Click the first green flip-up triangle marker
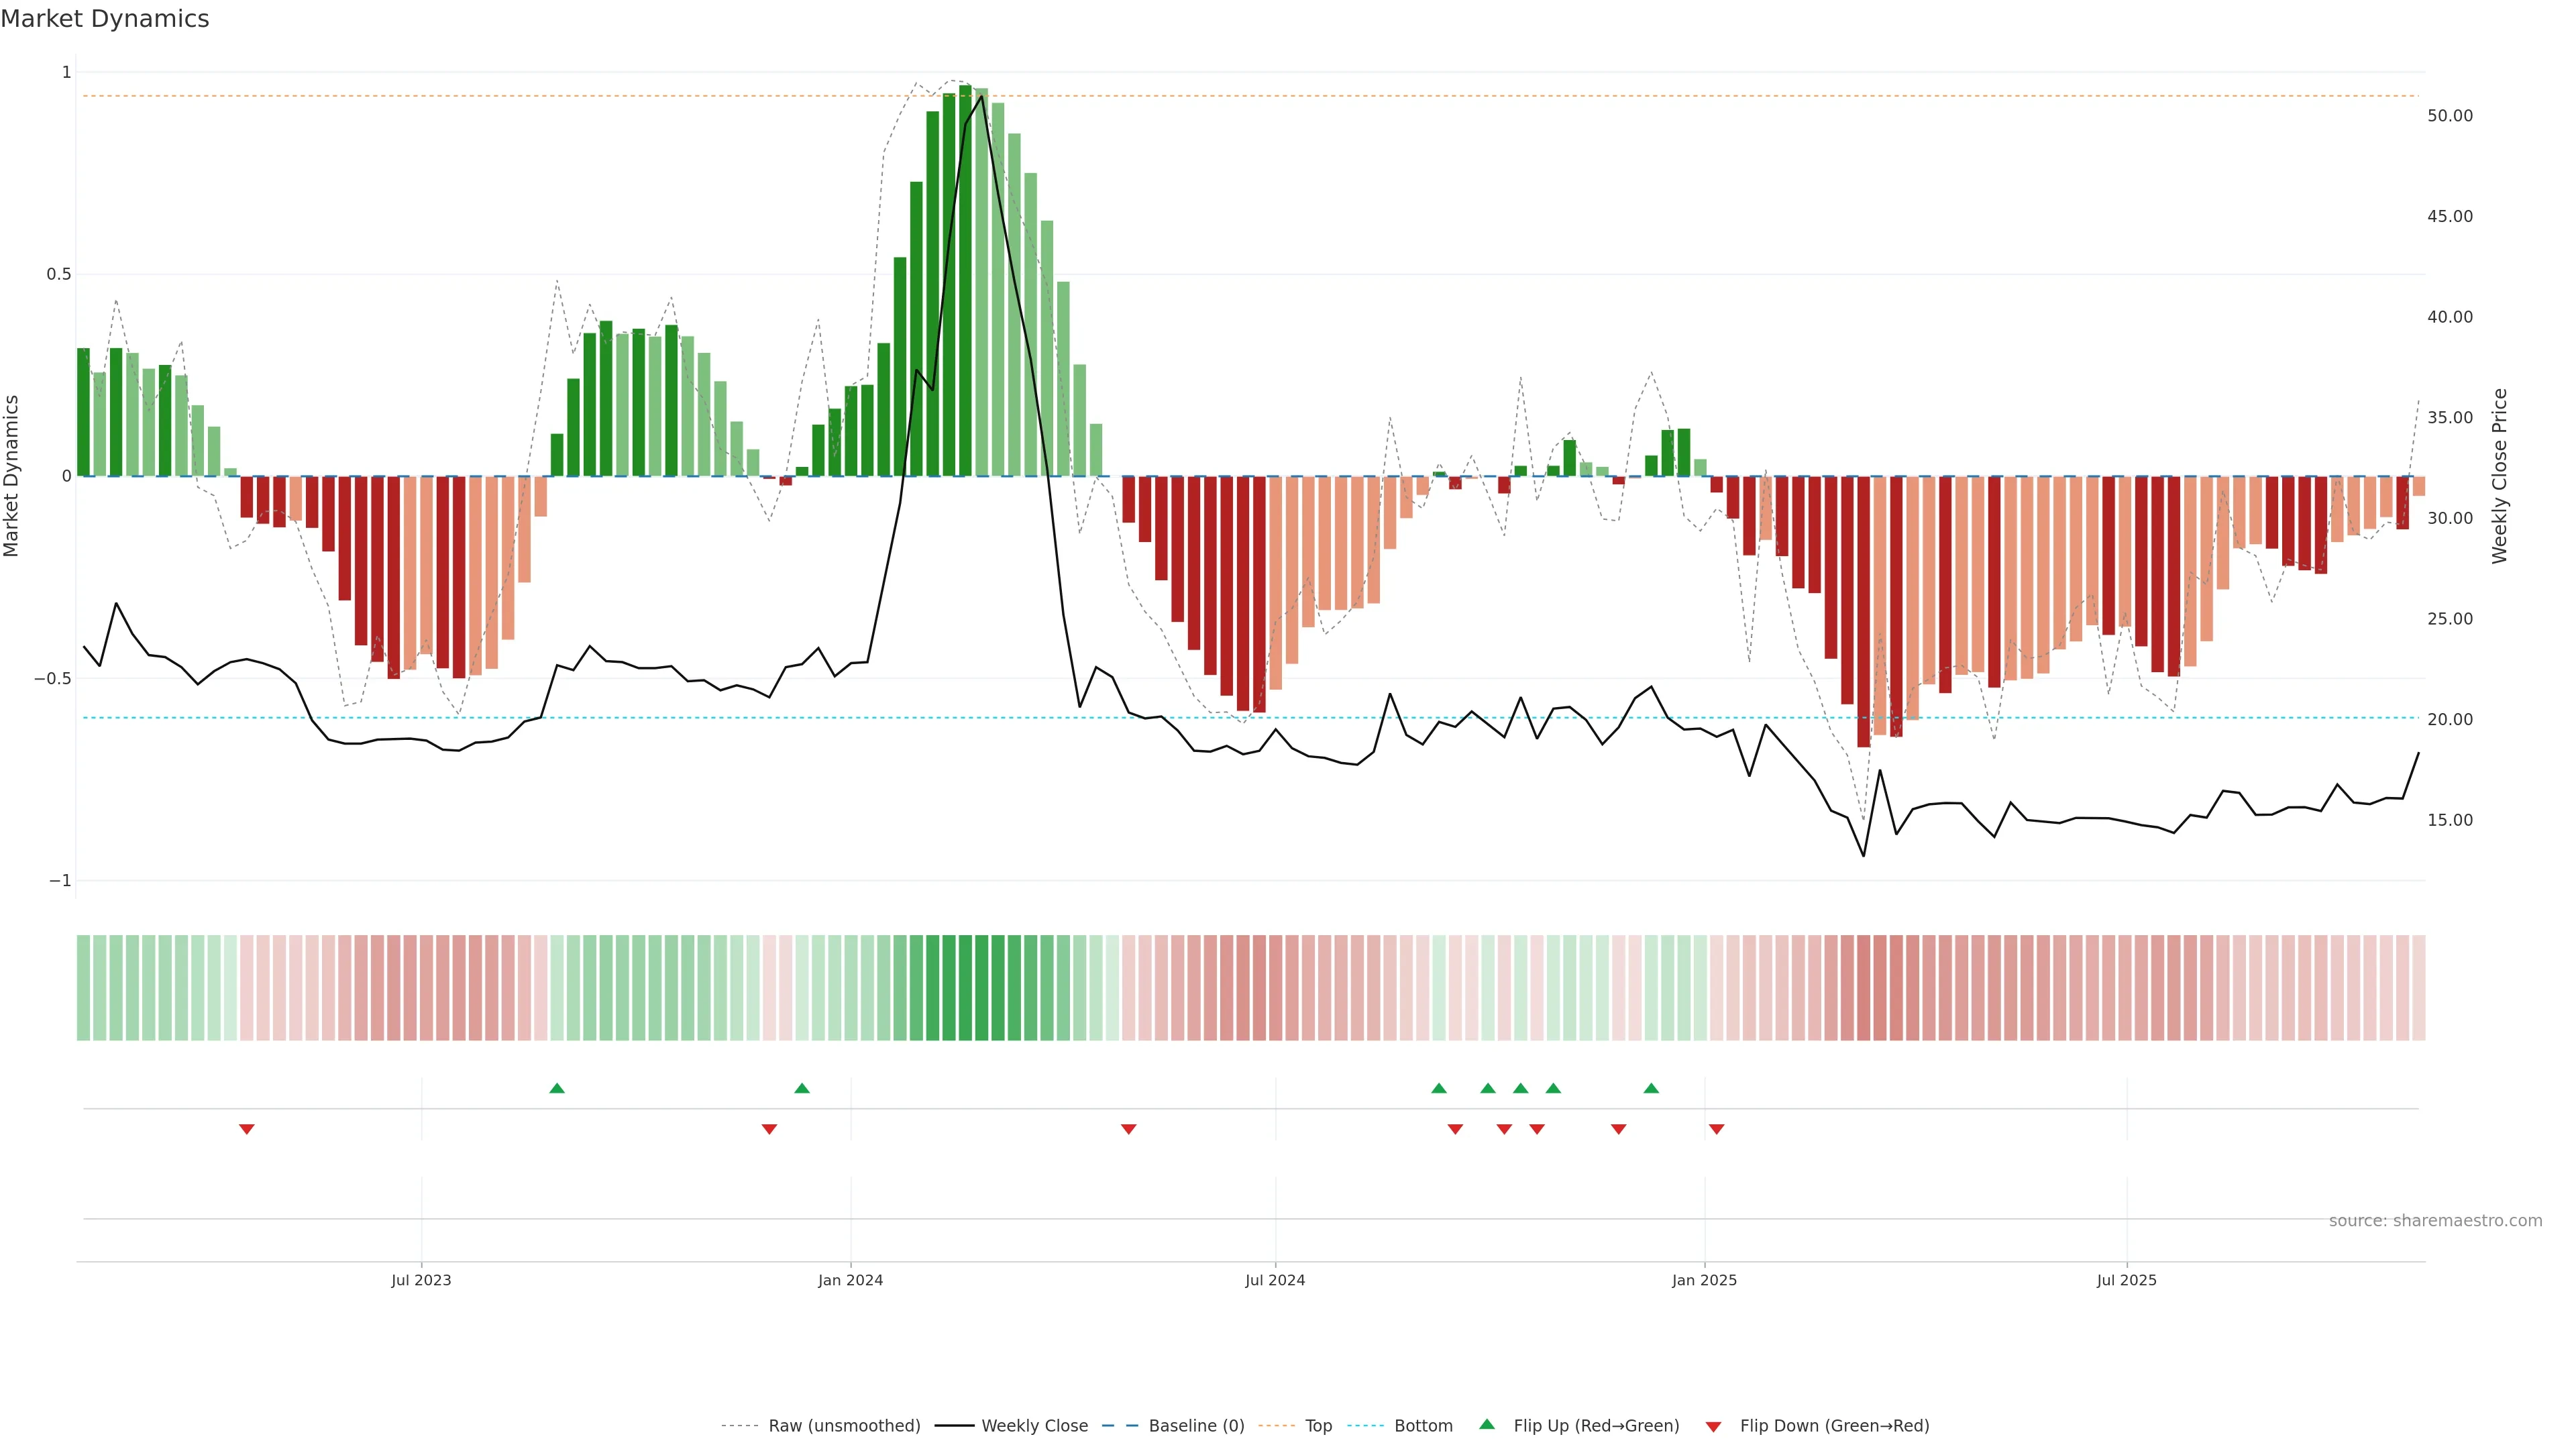Image resolution: width=2576 pixels, height=1449 pixels. 557,1088
